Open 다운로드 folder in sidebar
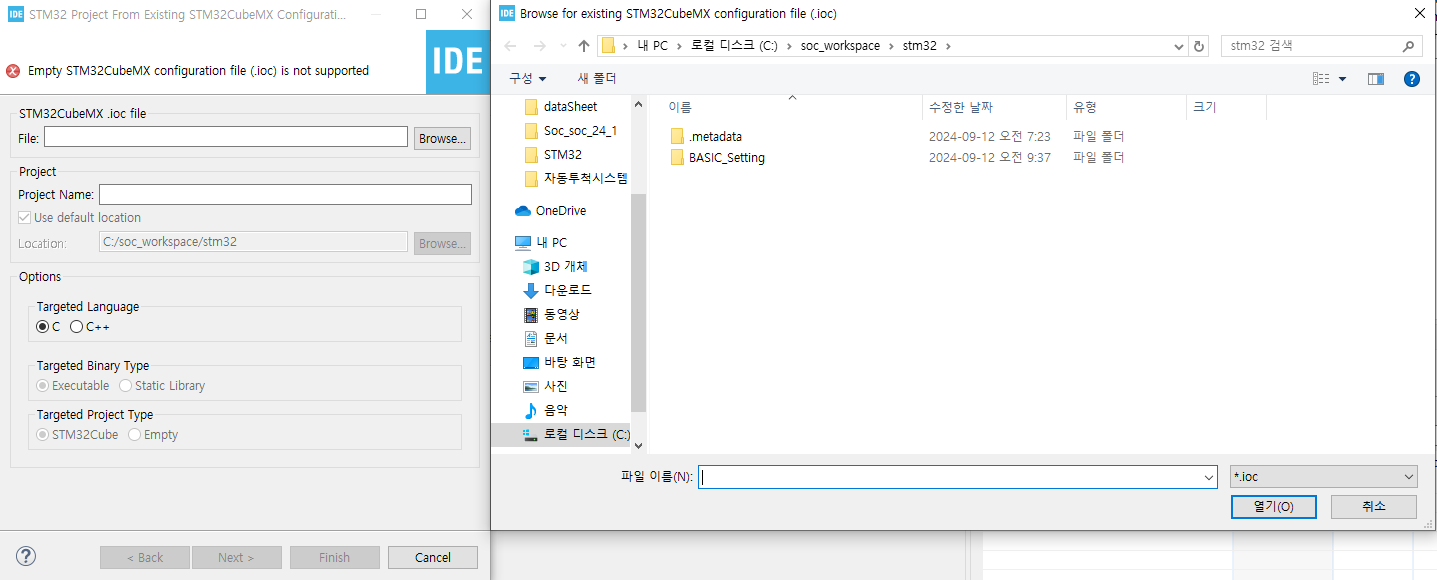The height and width of the screenshot is (580, 1437). pos(558,291)
